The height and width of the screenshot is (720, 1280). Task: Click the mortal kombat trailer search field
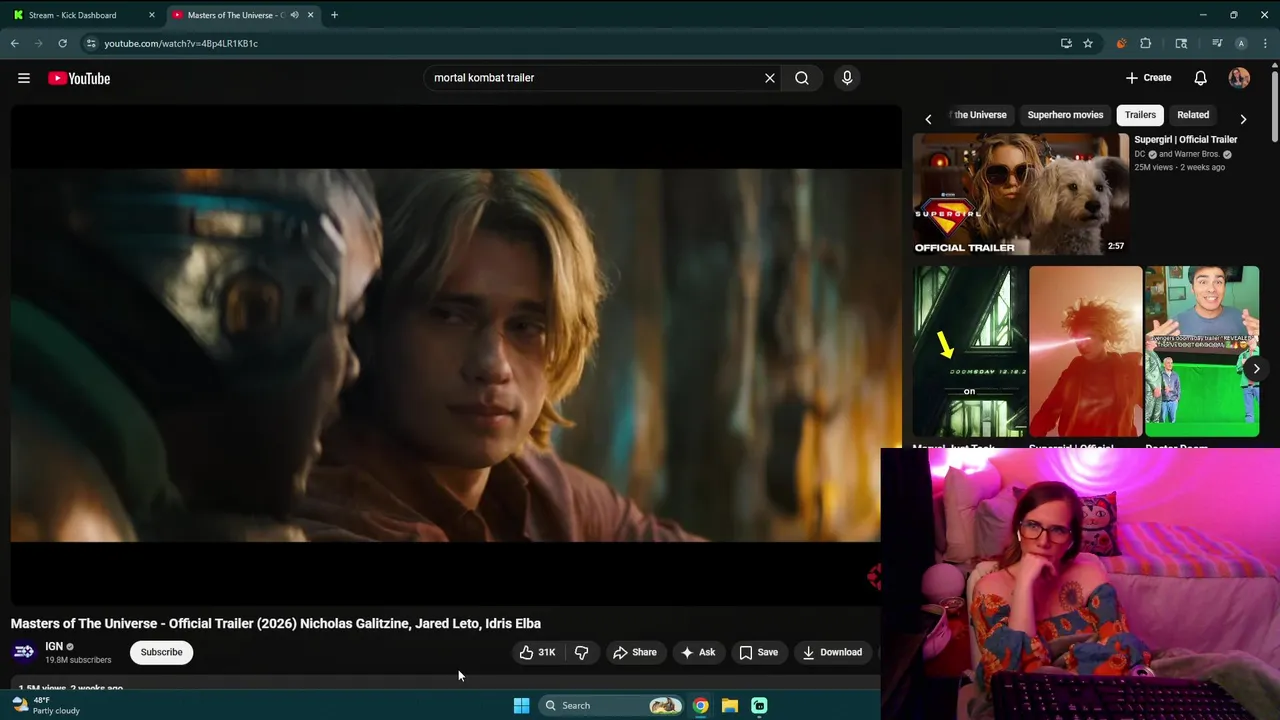coord(595,78)
